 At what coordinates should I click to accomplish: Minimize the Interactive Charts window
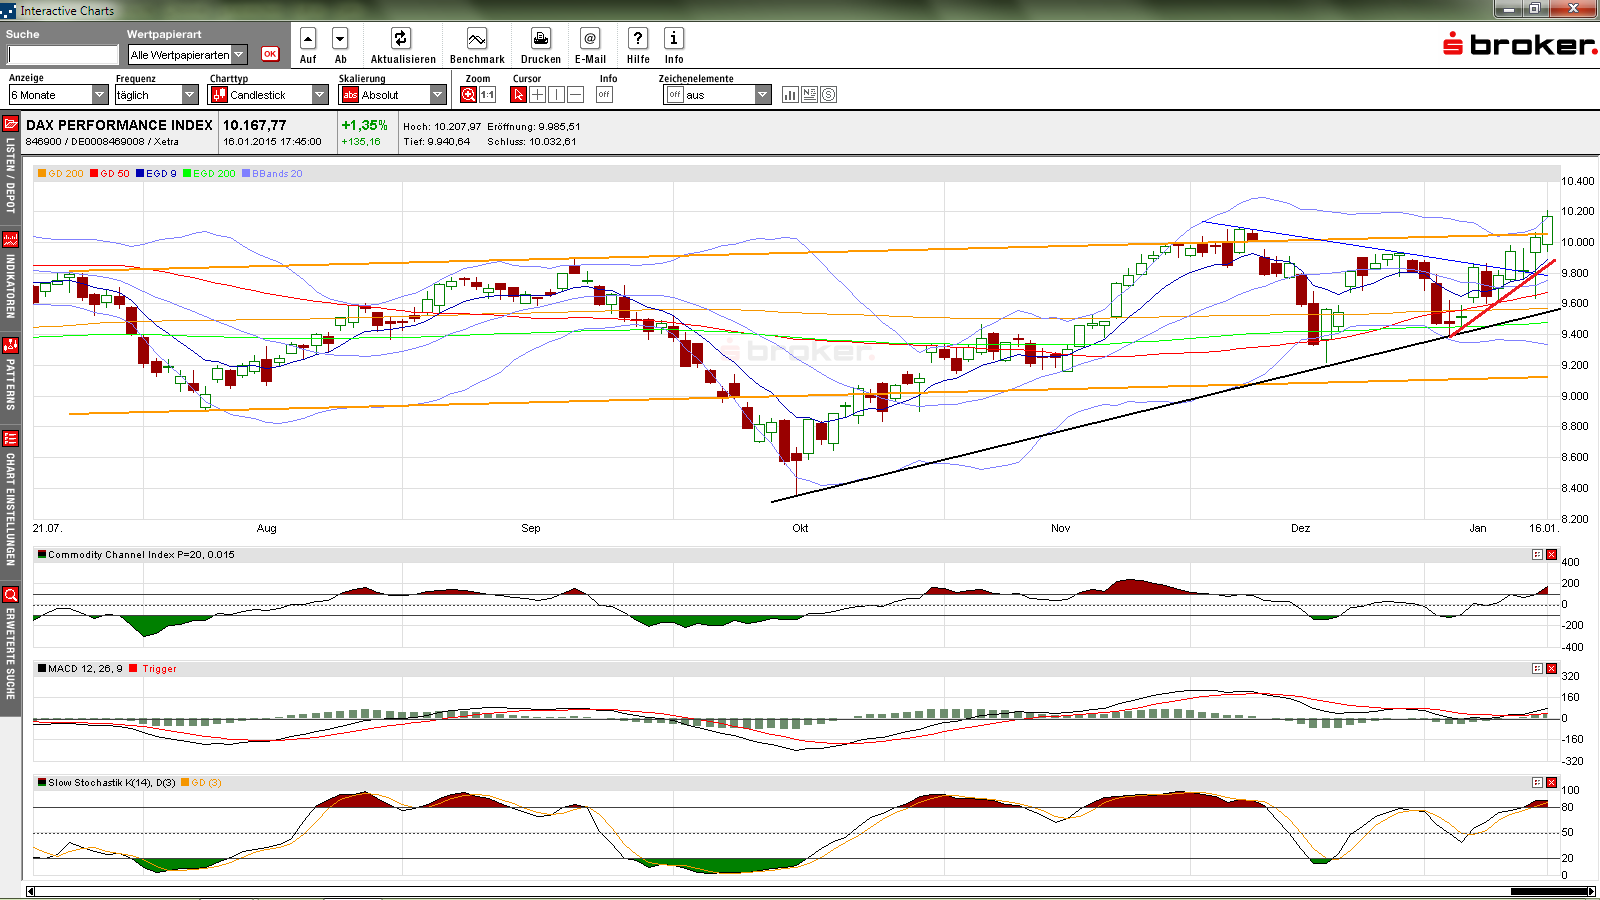tap(1508, 9)
